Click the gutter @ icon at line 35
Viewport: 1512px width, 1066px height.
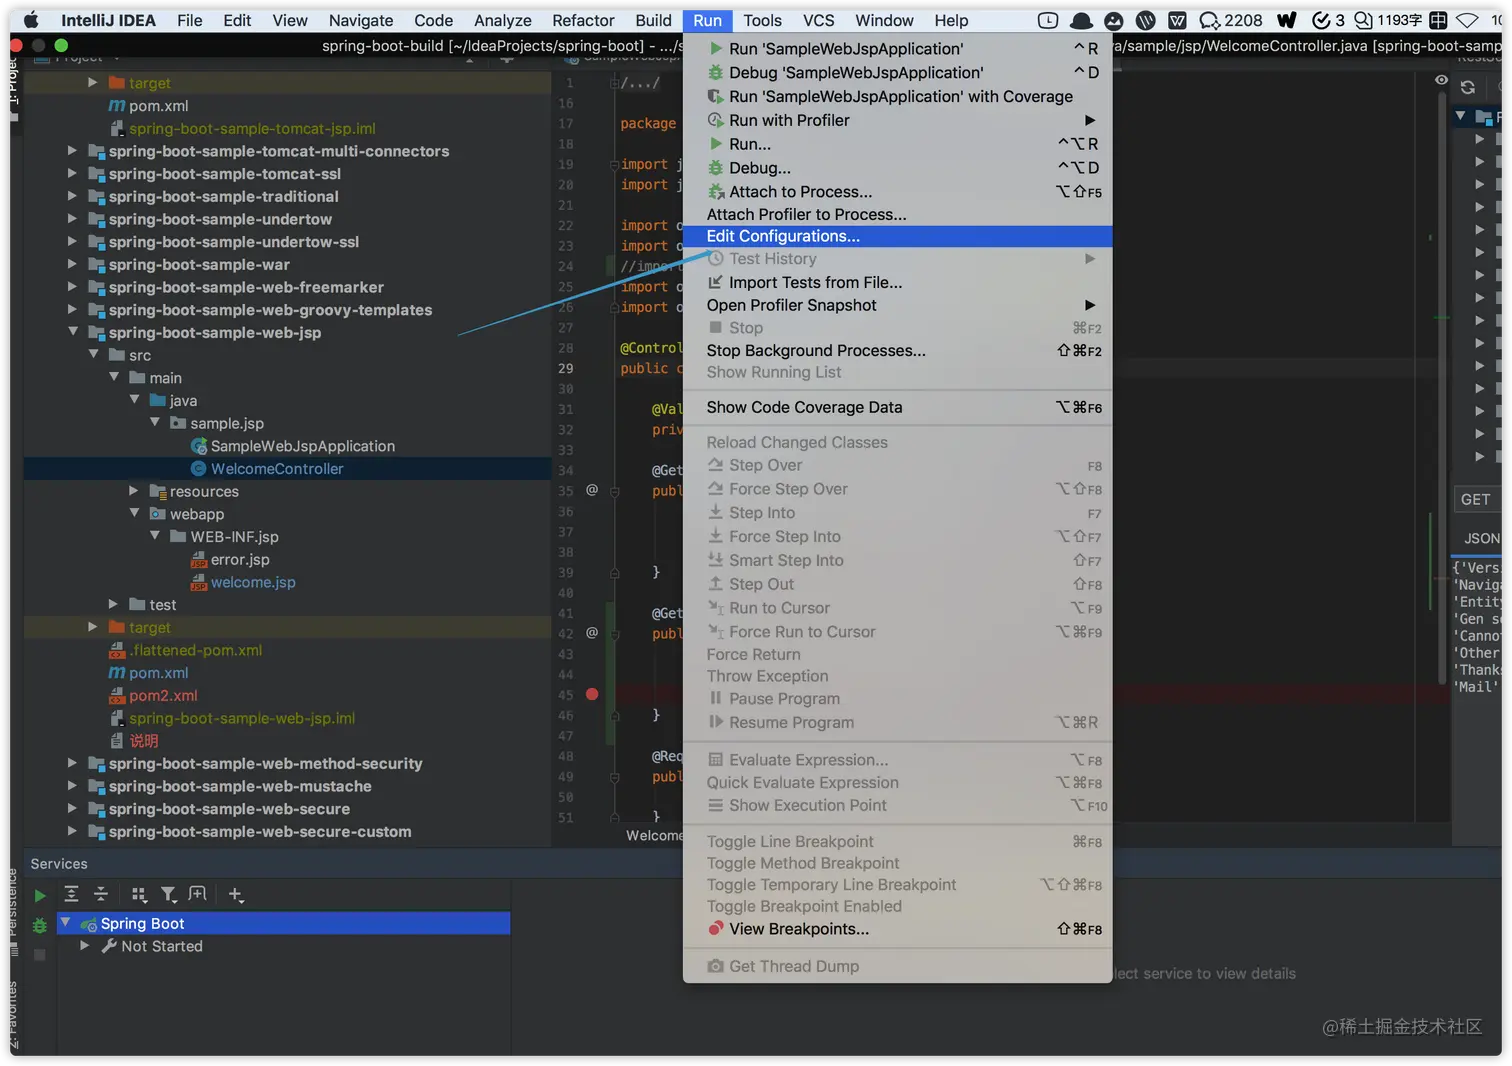[592, 490]
